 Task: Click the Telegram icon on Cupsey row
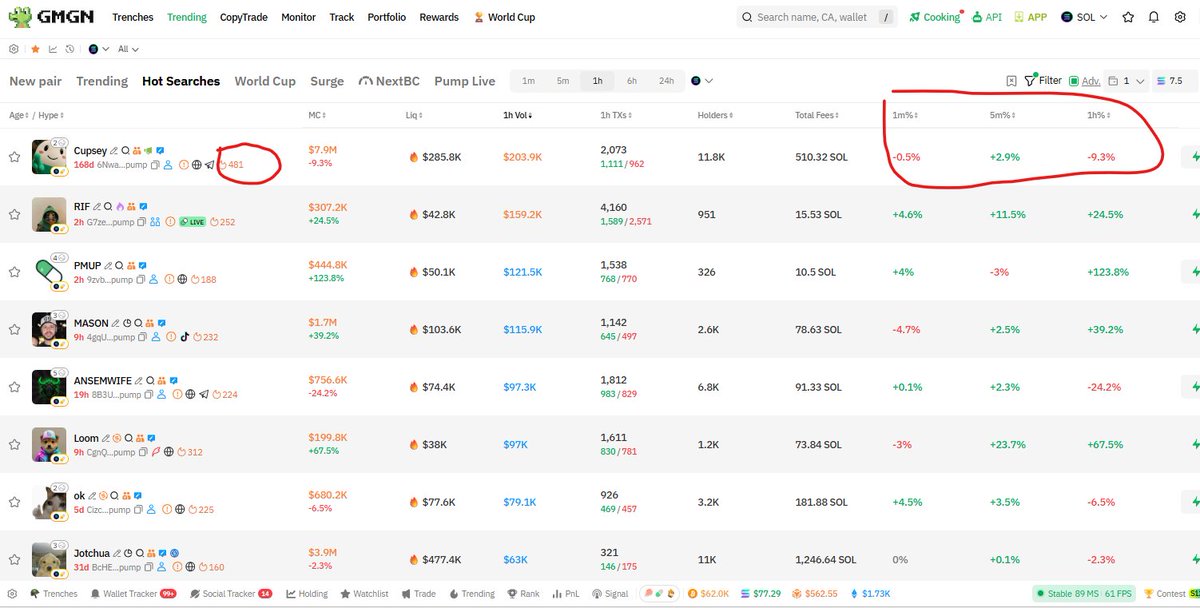(210, 165)
